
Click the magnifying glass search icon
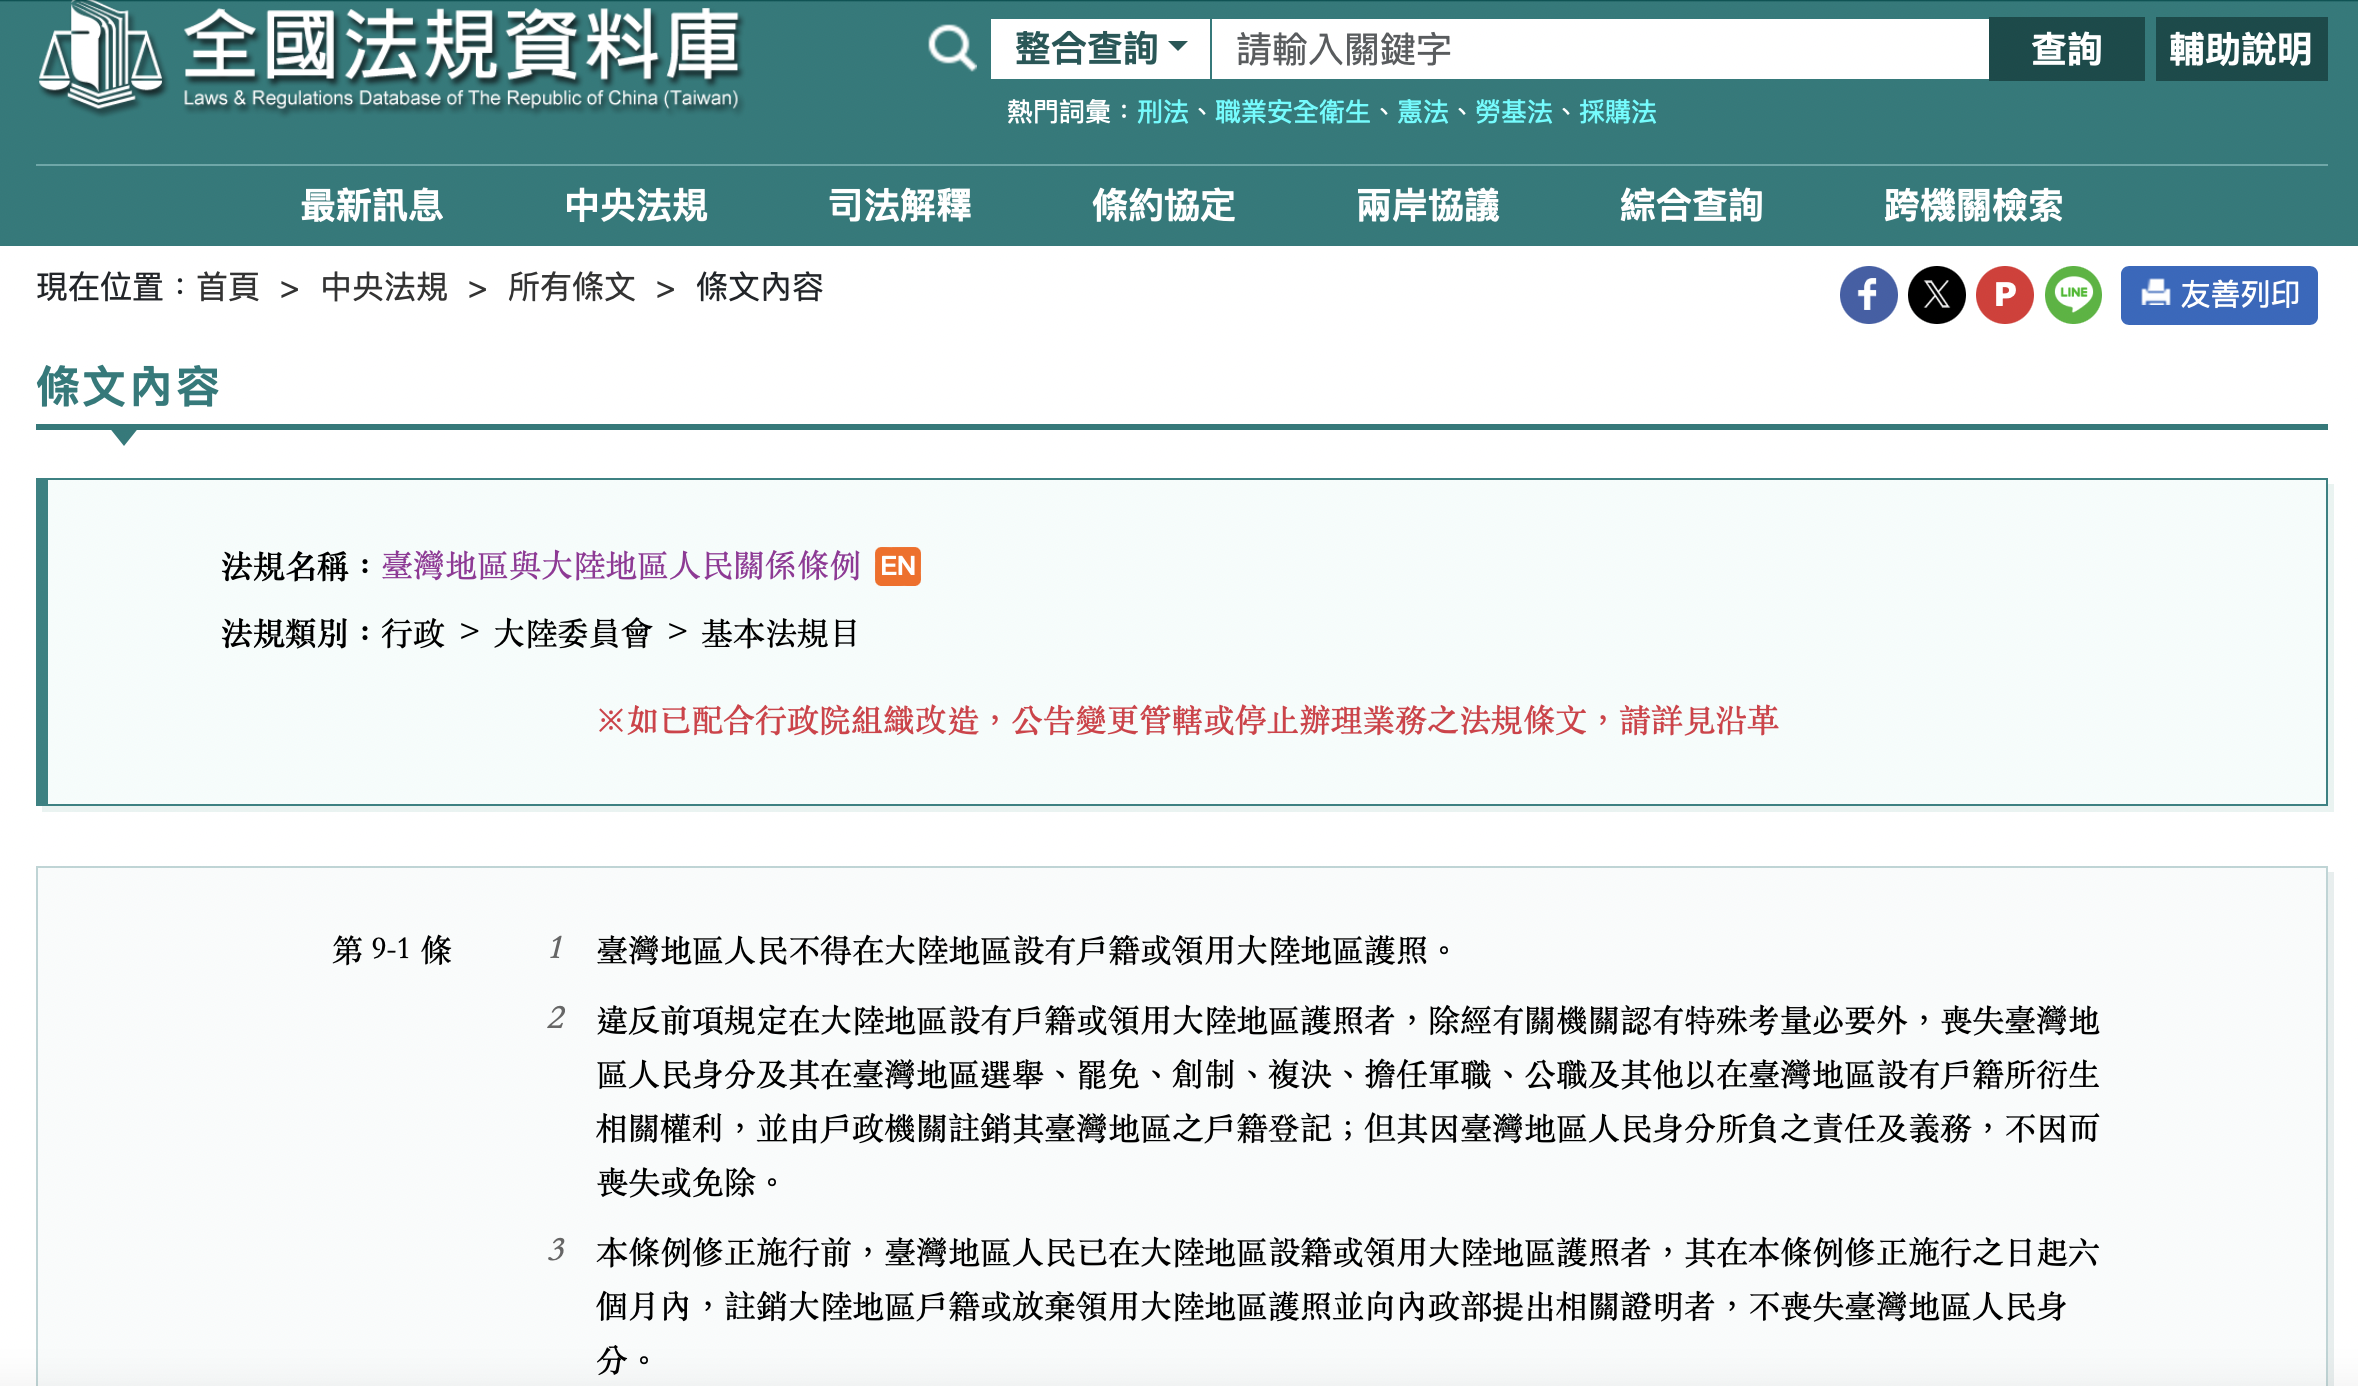(x=951, y=48)
